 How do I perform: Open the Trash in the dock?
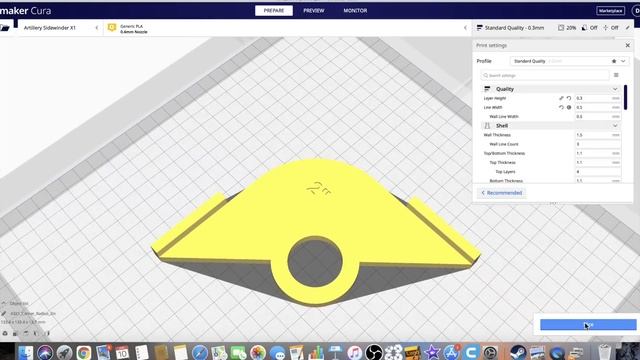tap(604, 352)
